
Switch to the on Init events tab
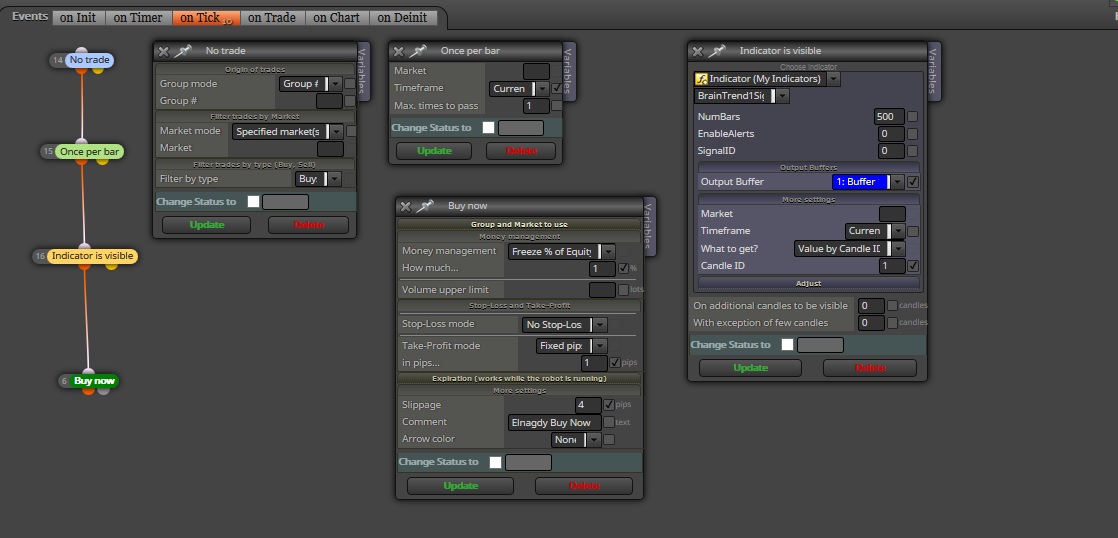point(78,18)
